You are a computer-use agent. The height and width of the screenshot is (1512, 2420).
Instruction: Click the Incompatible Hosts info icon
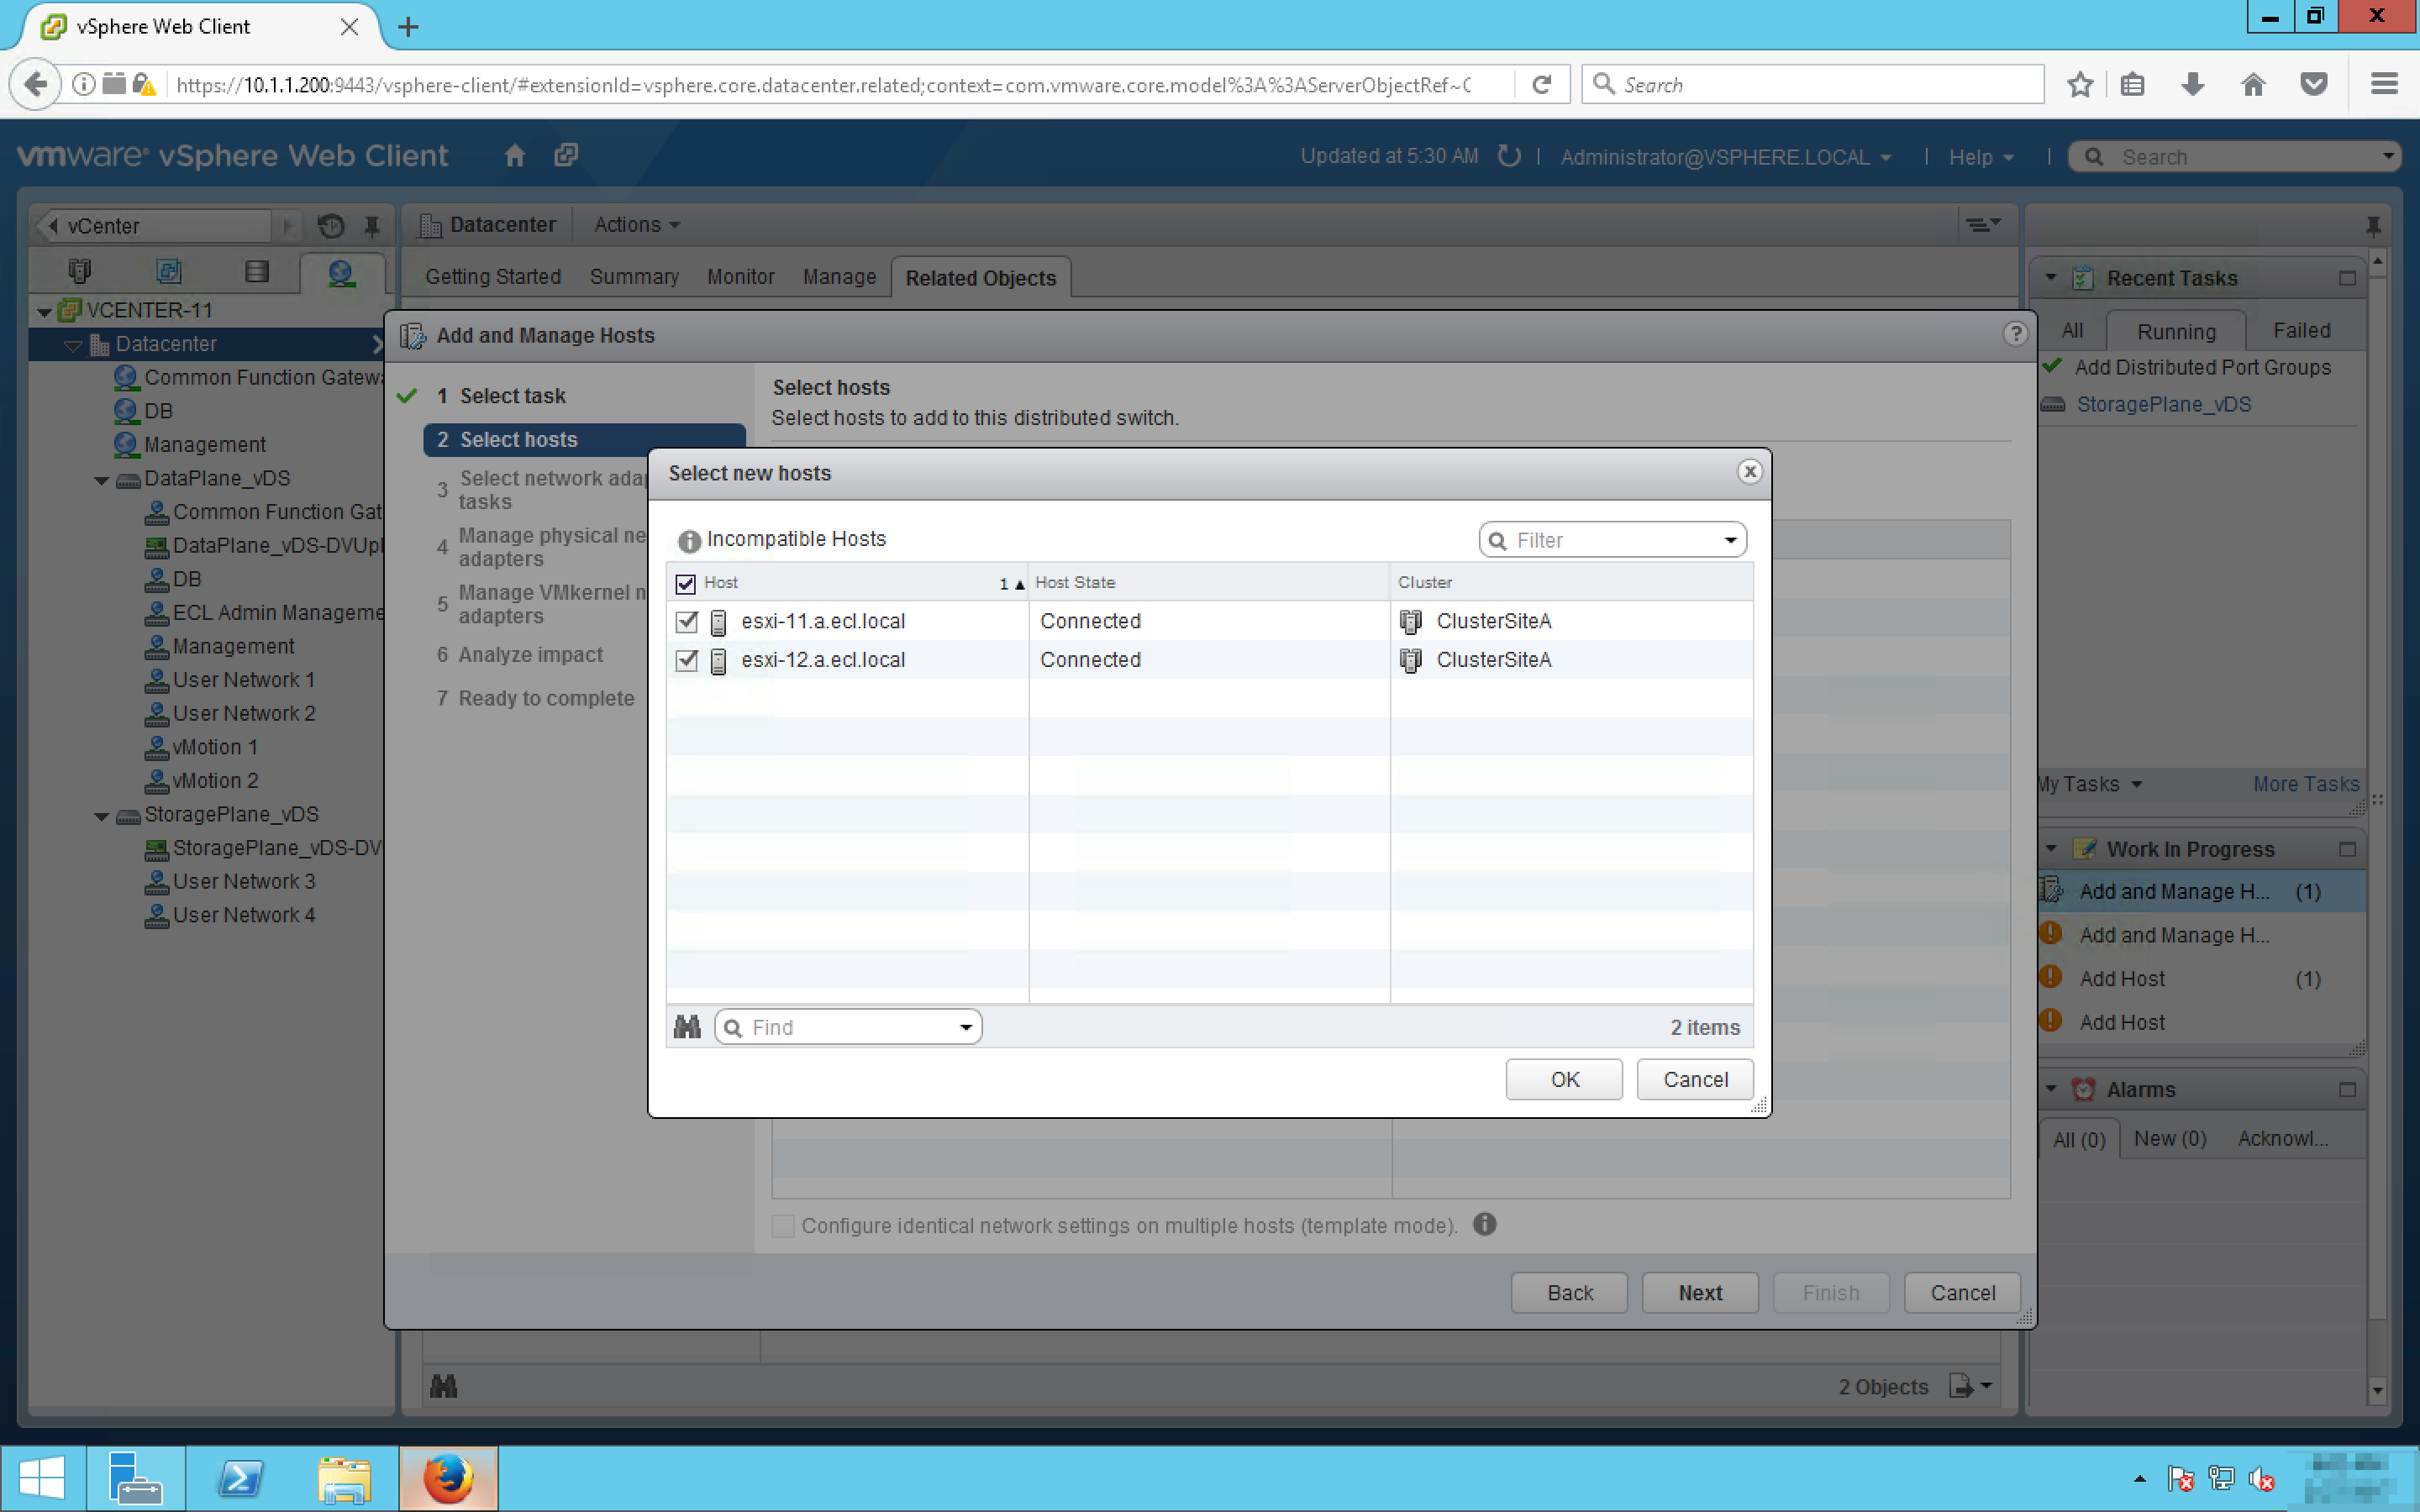coord(688,541)
